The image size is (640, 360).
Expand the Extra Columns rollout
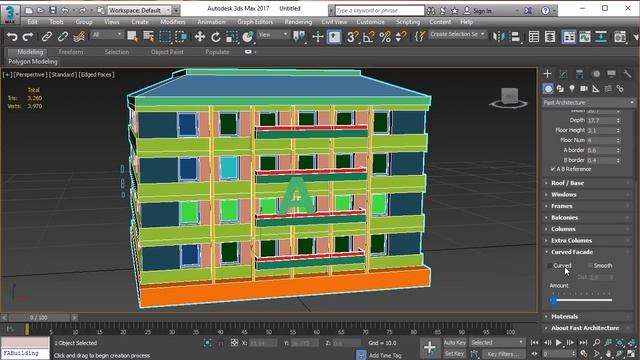coord(589,240)
